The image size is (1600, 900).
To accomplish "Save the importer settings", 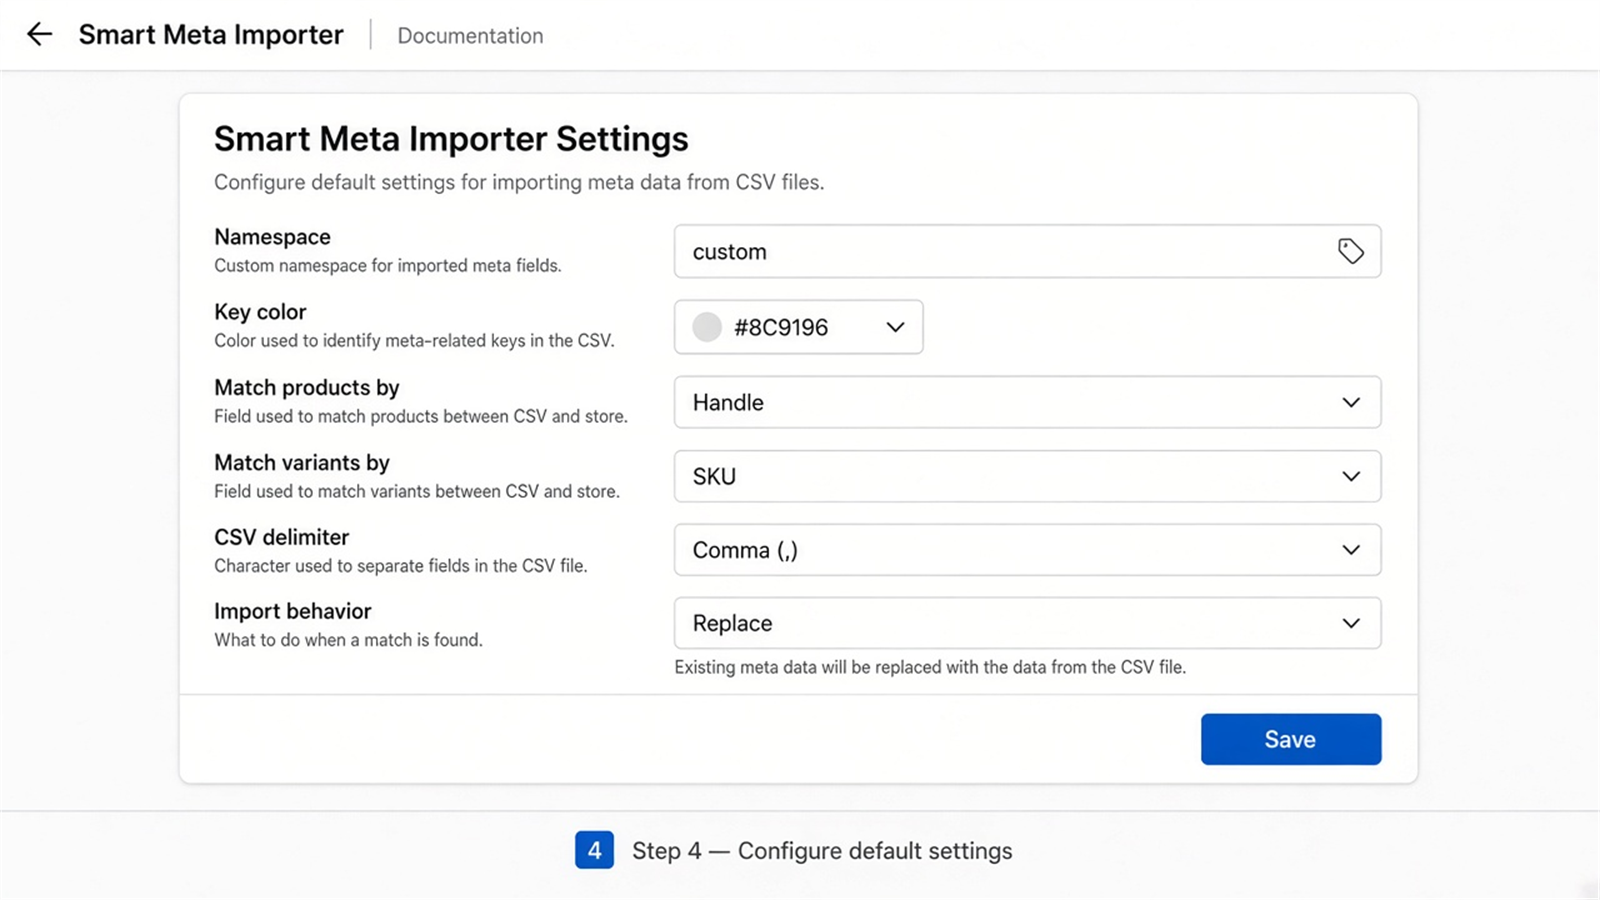I will coord(1291,739).
